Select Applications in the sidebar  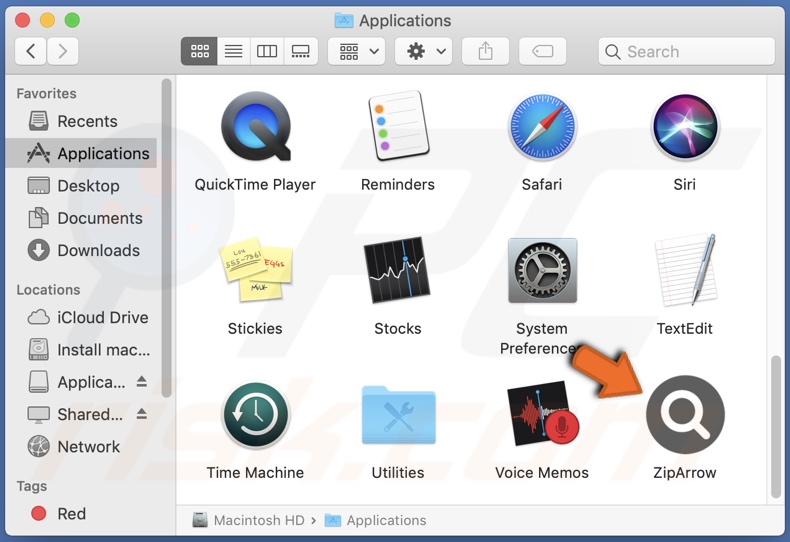[81, 153]
